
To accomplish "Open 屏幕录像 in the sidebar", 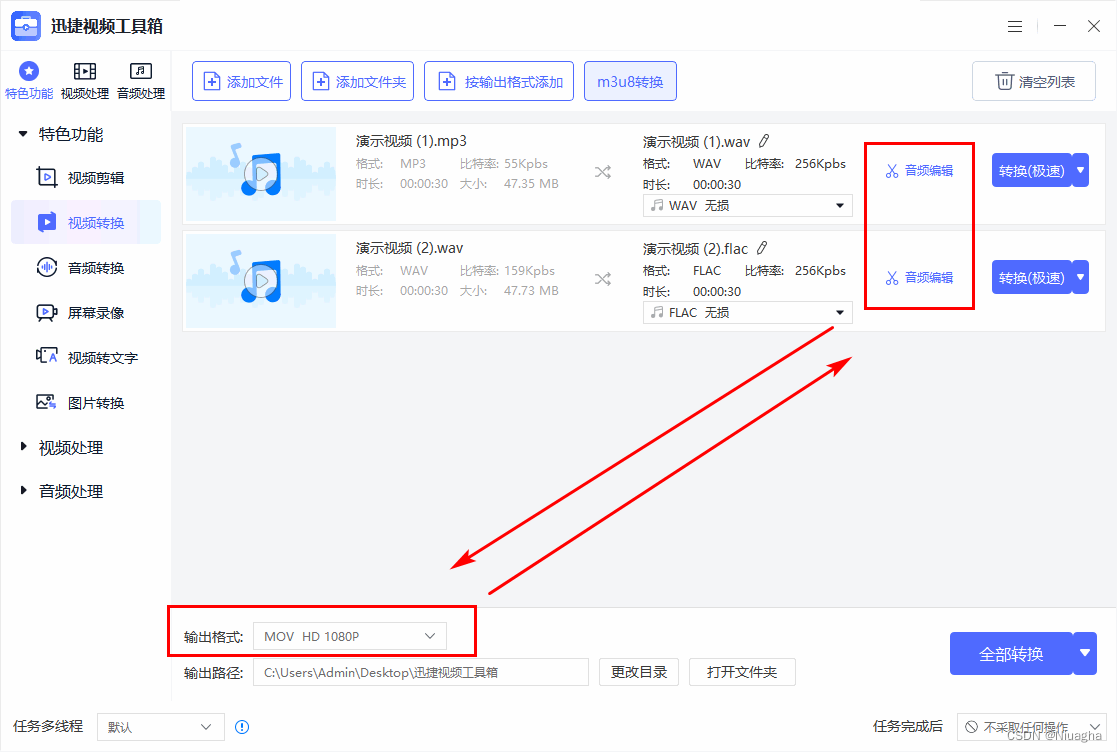I will 85,313.
